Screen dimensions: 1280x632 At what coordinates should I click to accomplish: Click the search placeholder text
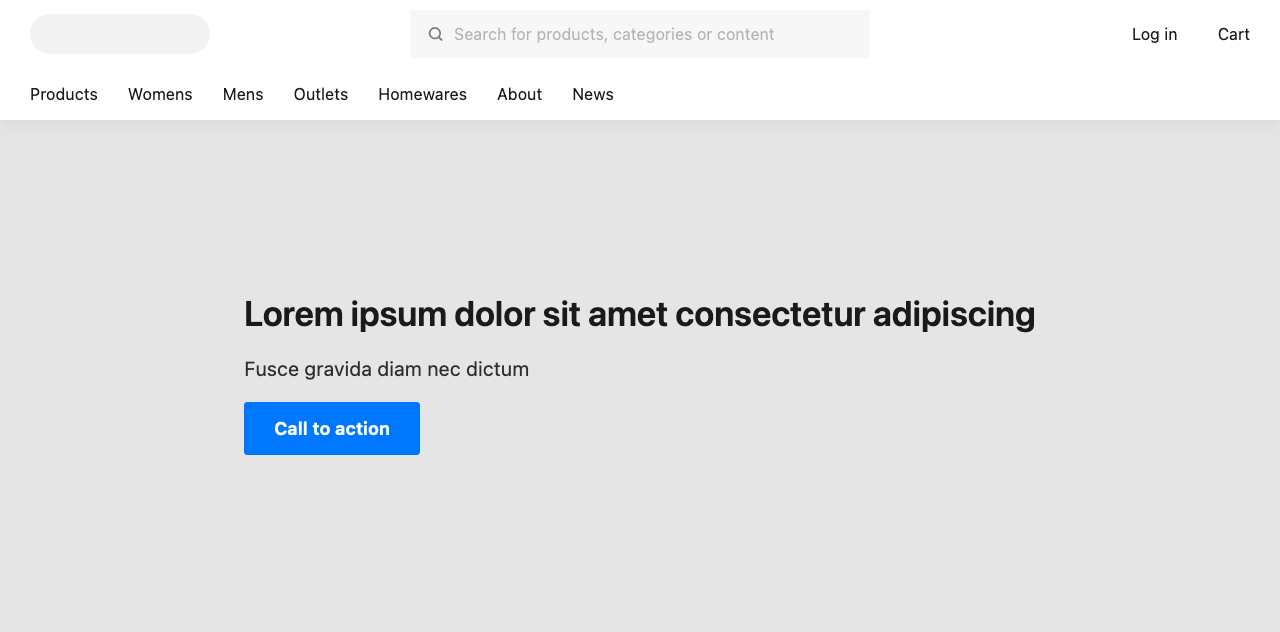click(613, 33)
